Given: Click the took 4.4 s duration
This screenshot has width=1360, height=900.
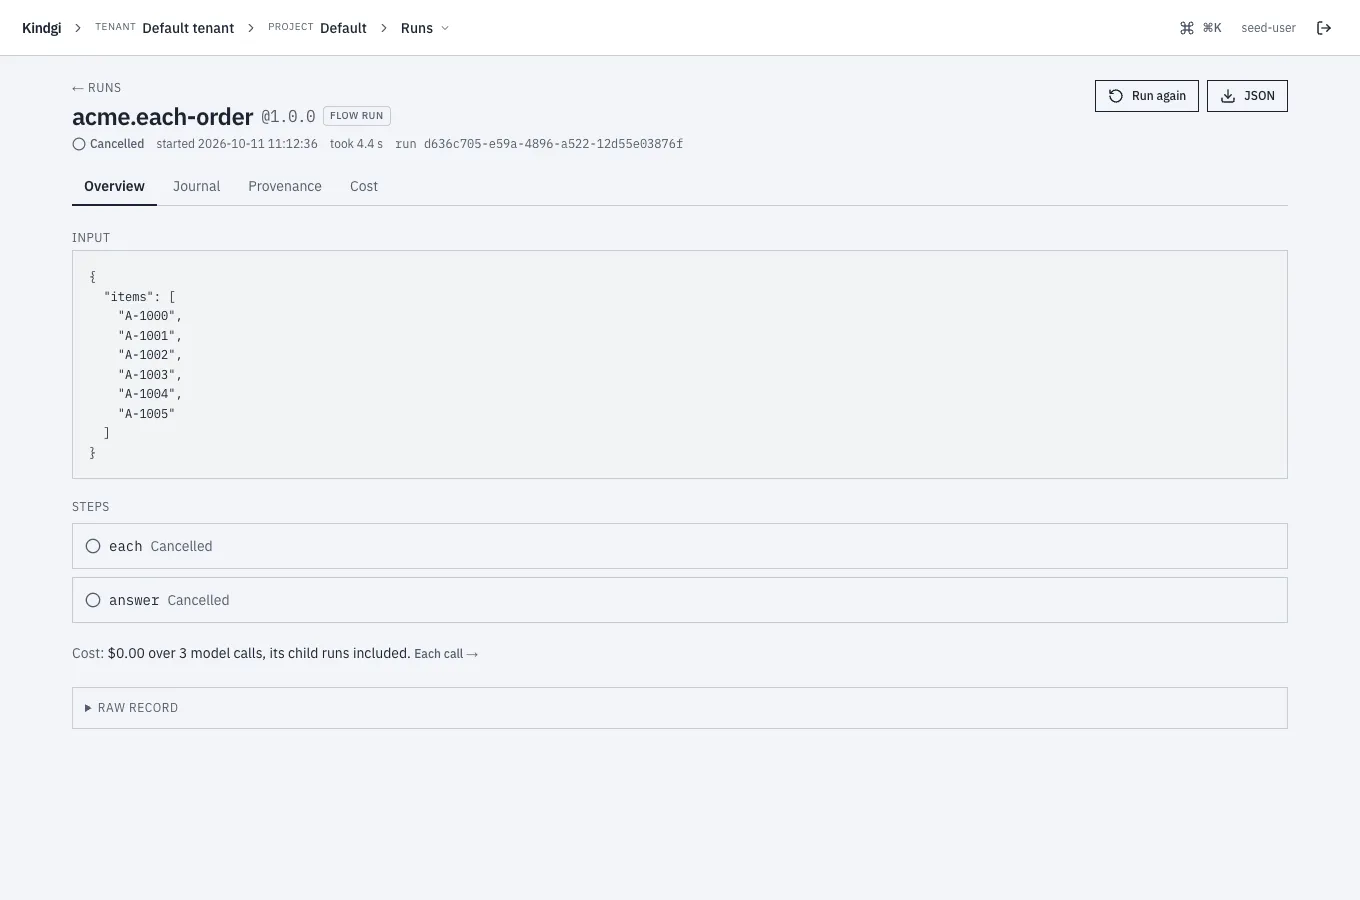Looking at the screenshot, I should click(x=356, y=144).
